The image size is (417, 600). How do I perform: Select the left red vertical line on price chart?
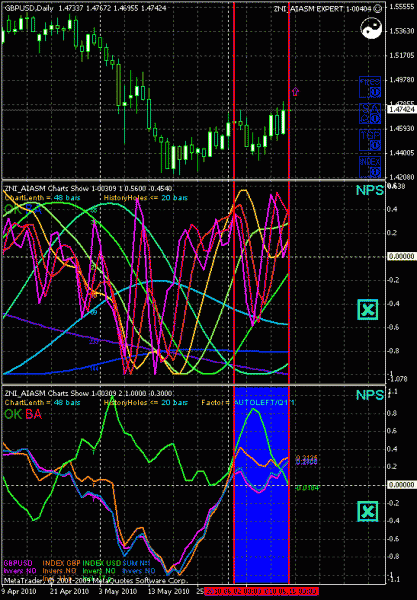click(x=234, y=90)
